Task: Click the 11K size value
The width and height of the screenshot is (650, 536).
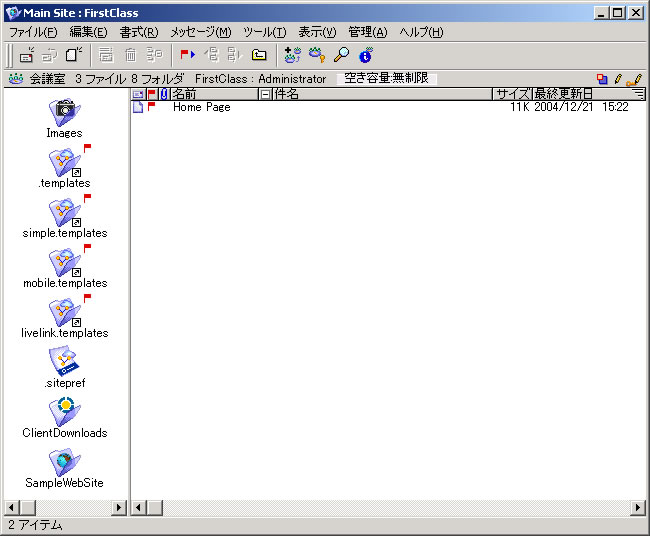Action: point(520,107)
